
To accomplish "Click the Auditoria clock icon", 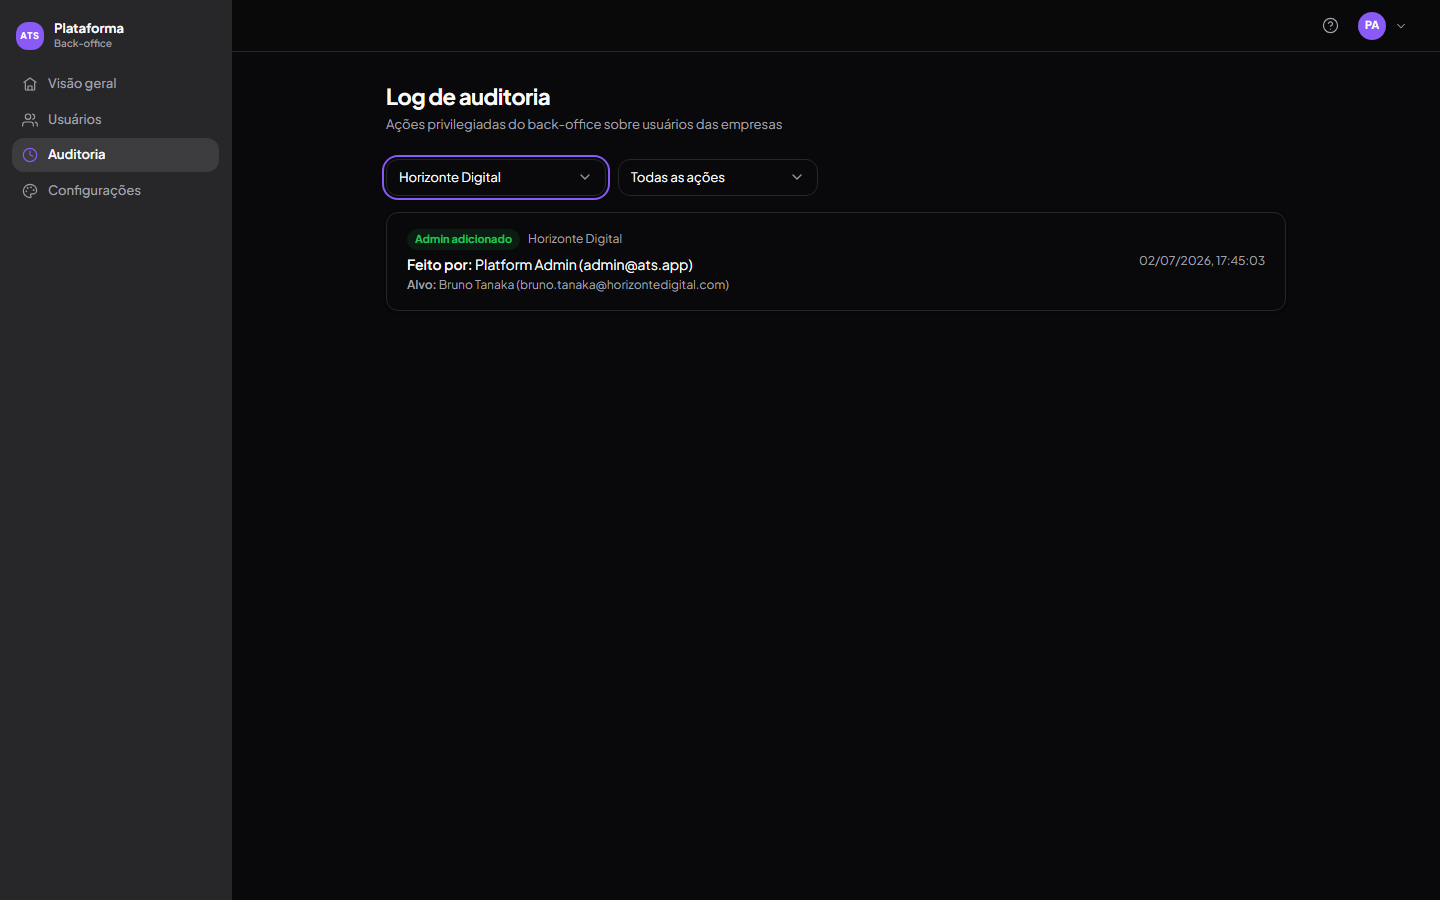I will pyautogui.click(x=30, y=155).
